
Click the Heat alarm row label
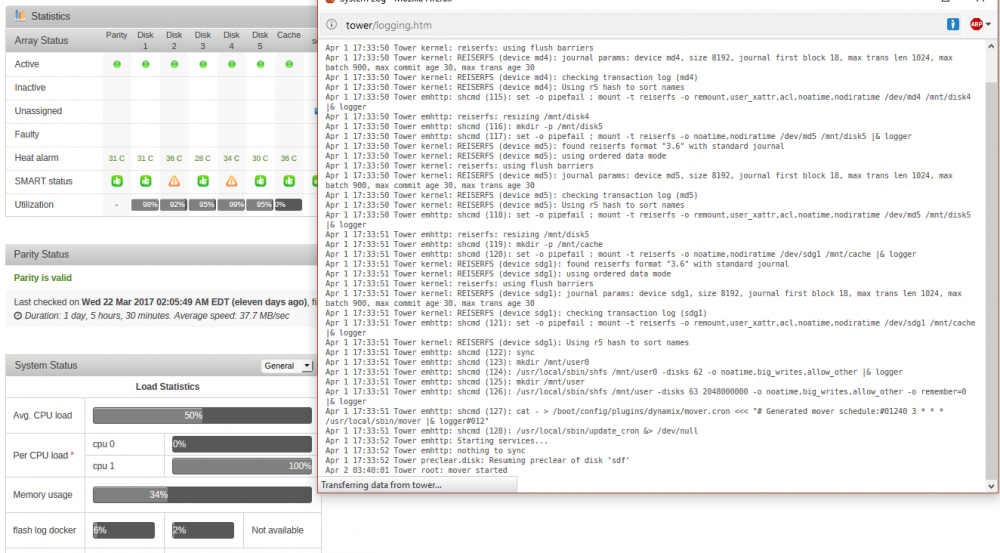tap(36, 158)
